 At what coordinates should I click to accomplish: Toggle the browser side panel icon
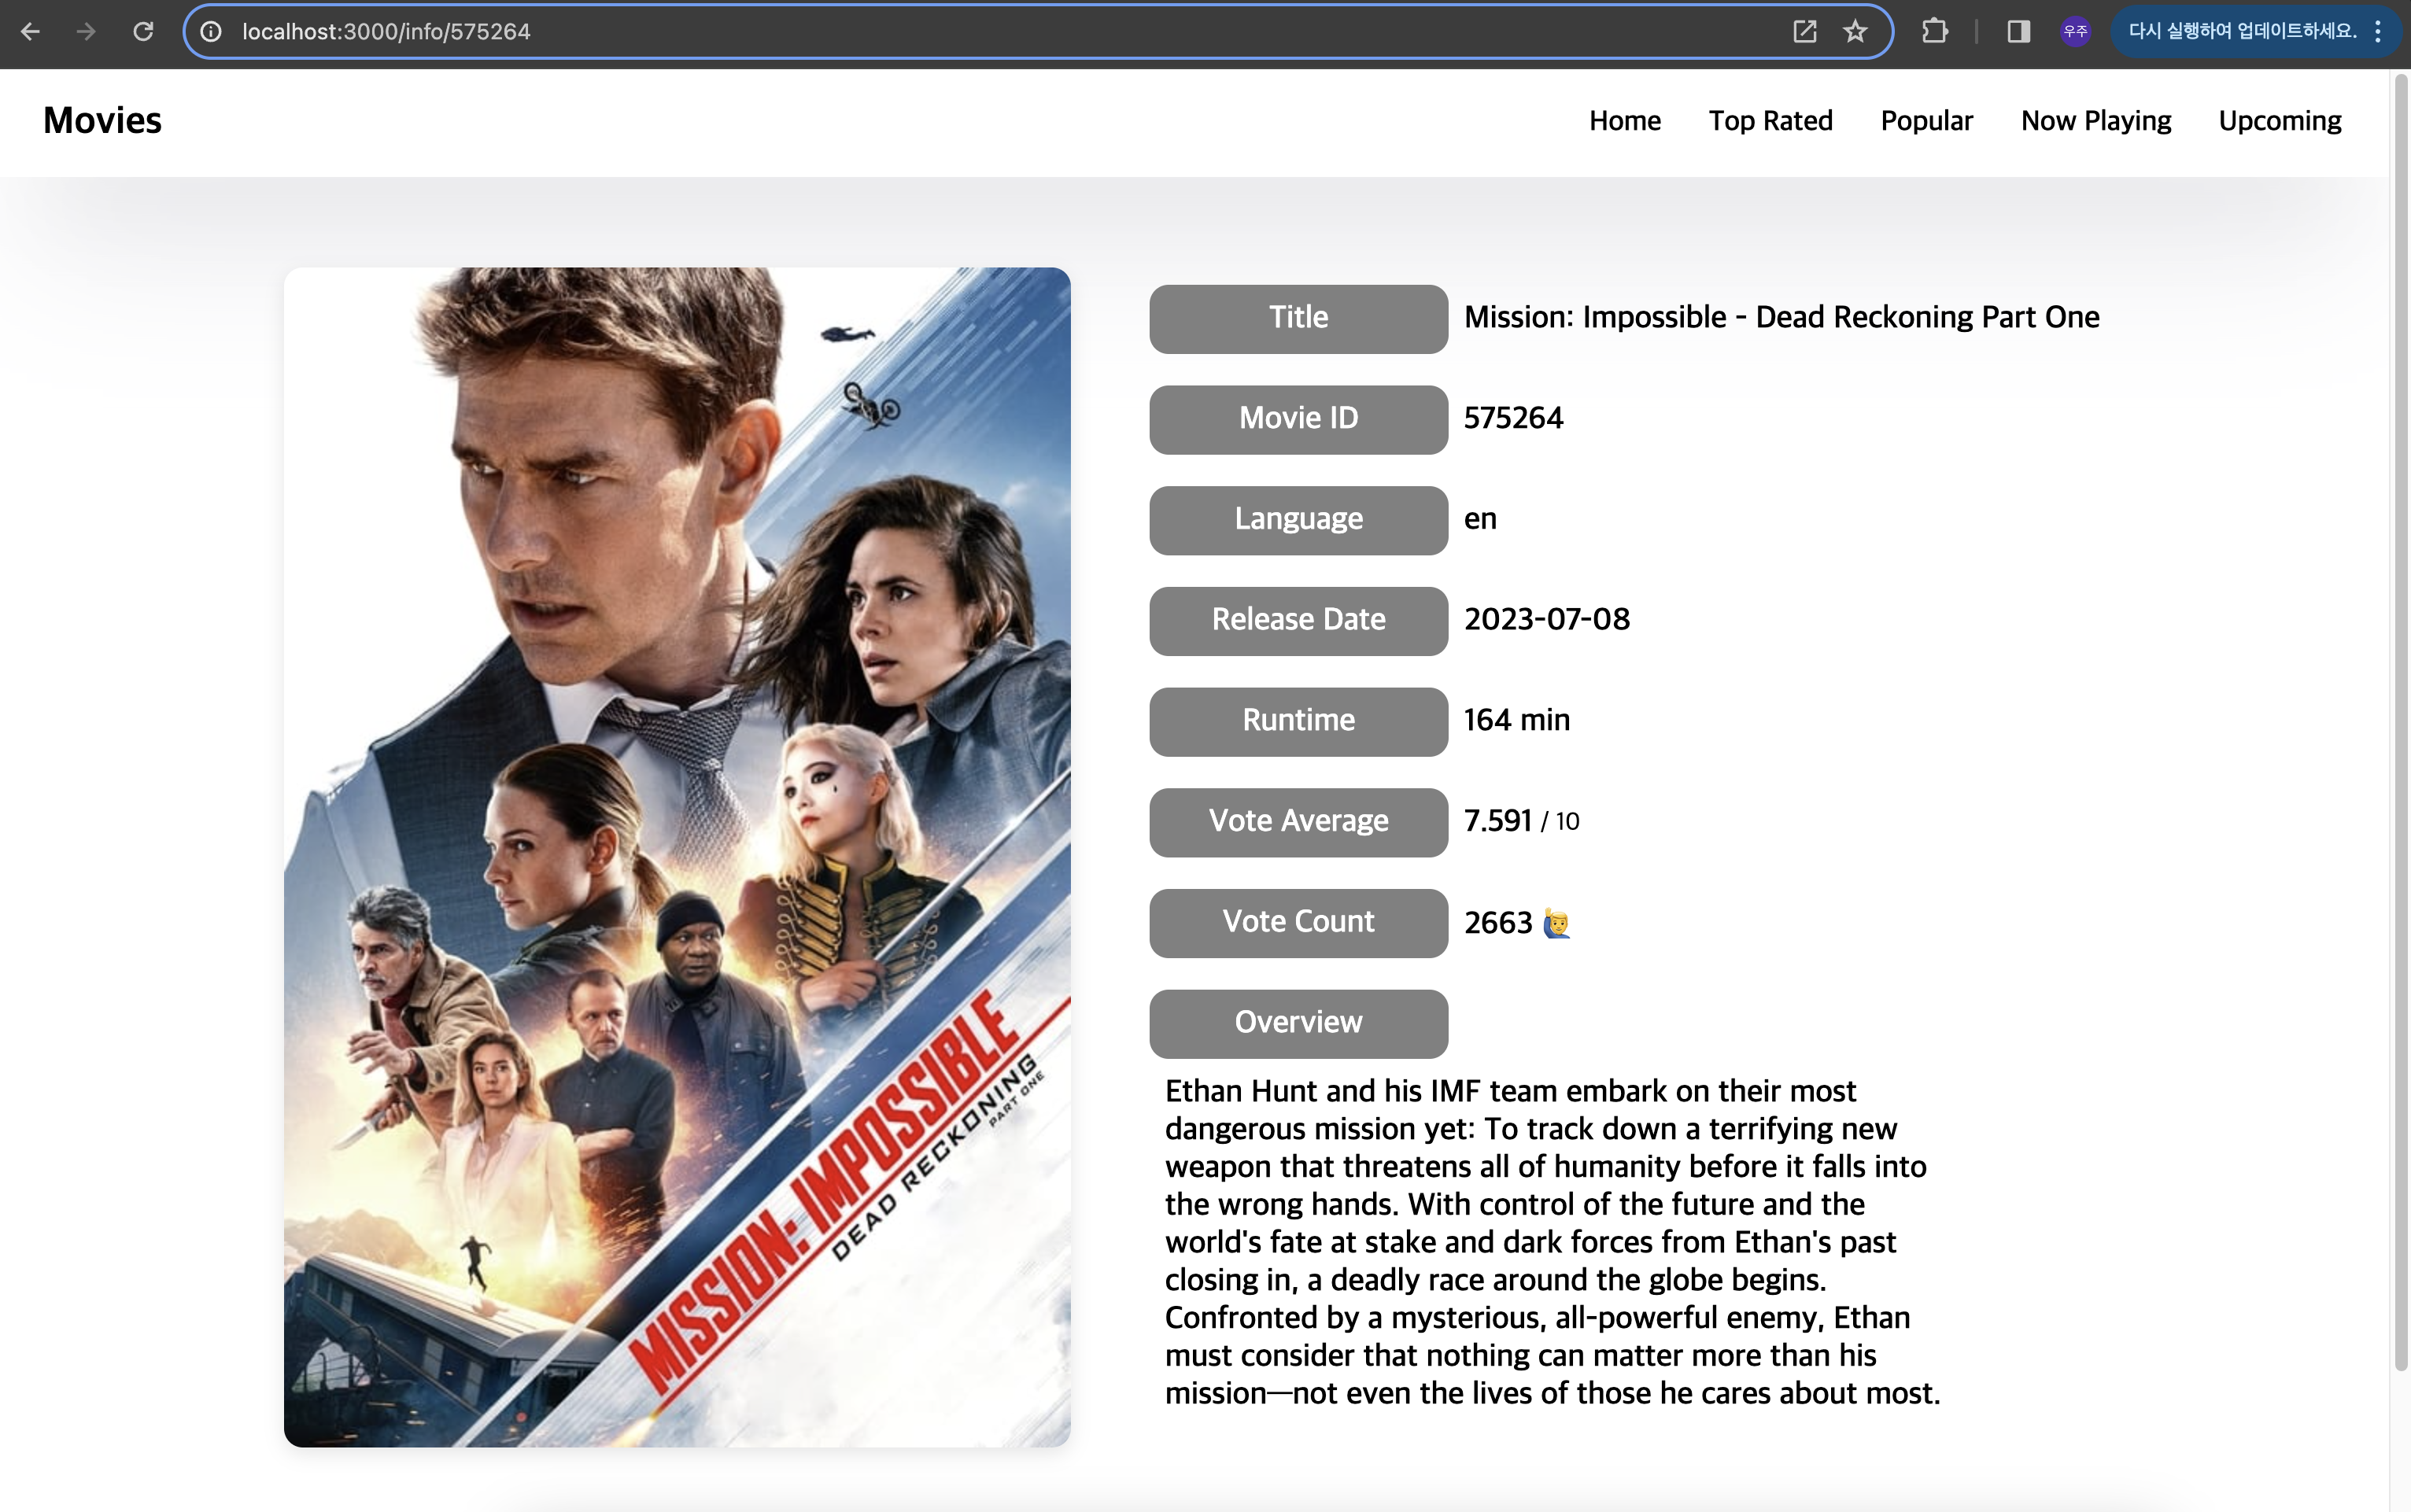click(2018, 32)
